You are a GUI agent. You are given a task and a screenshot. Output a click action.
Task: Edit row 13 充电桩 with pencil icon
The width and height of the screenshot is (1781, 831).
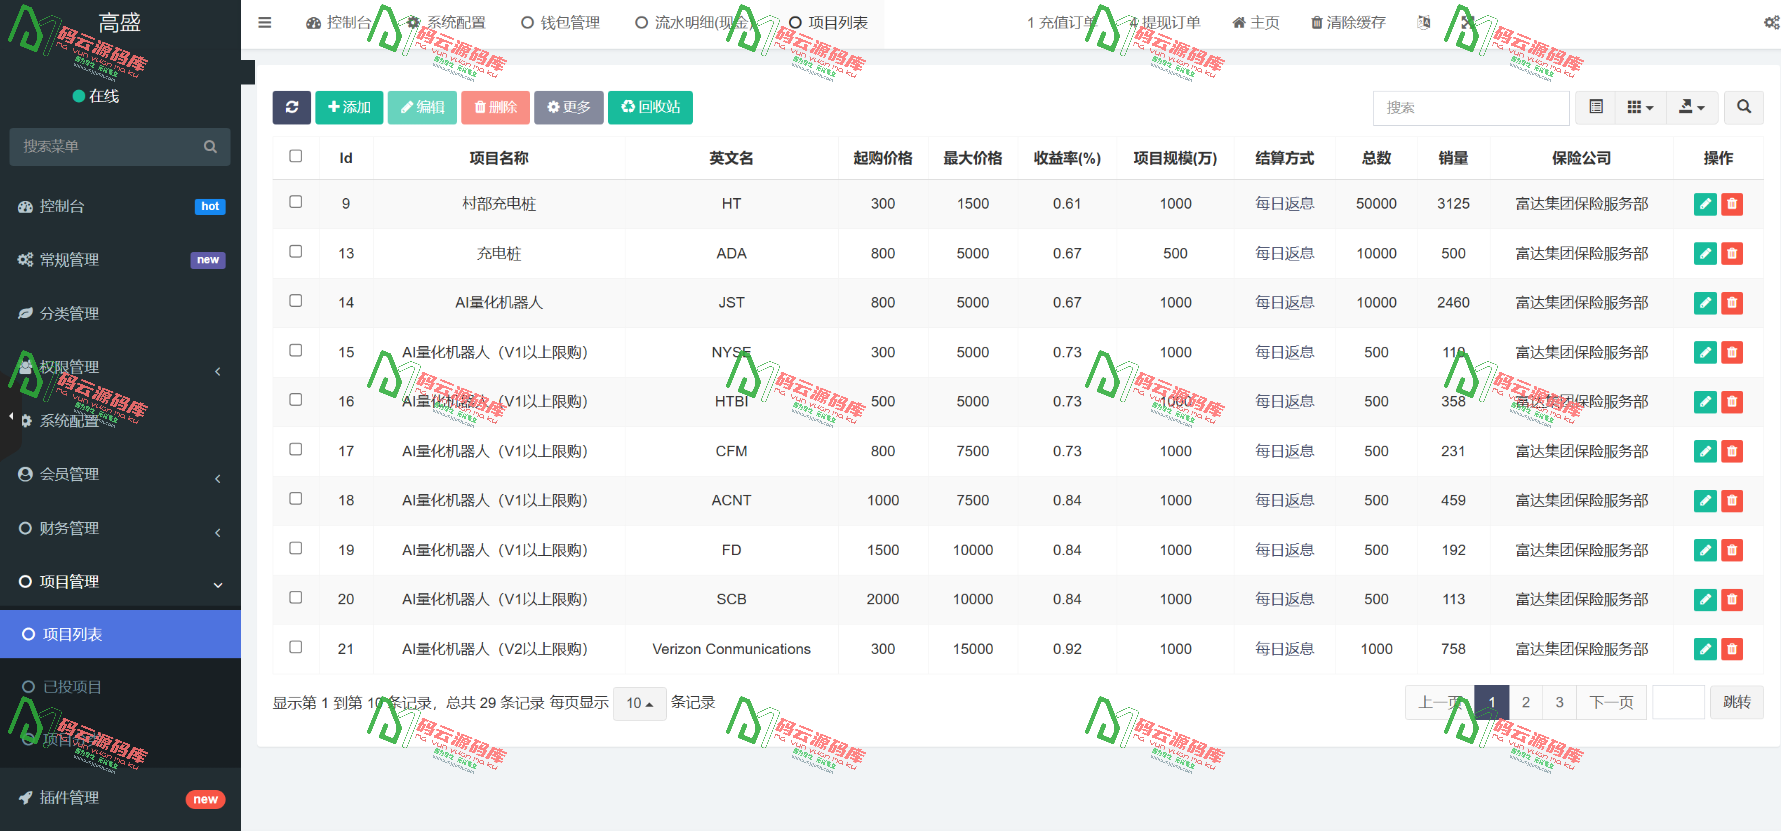click(x=1705, y=253)
